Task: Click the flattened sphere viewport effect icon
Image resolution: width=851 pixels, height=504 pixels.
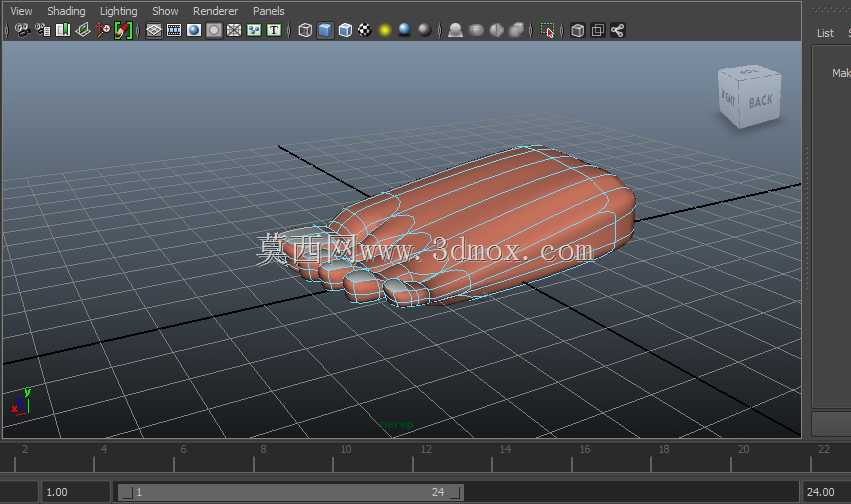Action: 476,30
